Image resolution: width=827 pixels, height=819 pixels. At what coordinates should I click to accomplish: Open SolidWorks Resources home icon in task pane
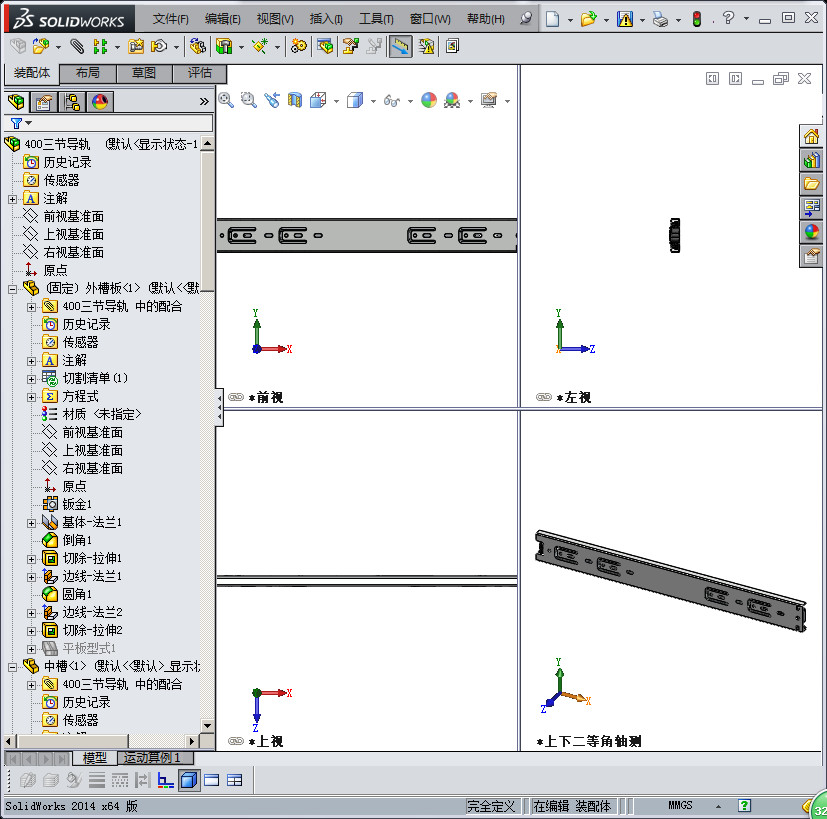click(811, 137)
